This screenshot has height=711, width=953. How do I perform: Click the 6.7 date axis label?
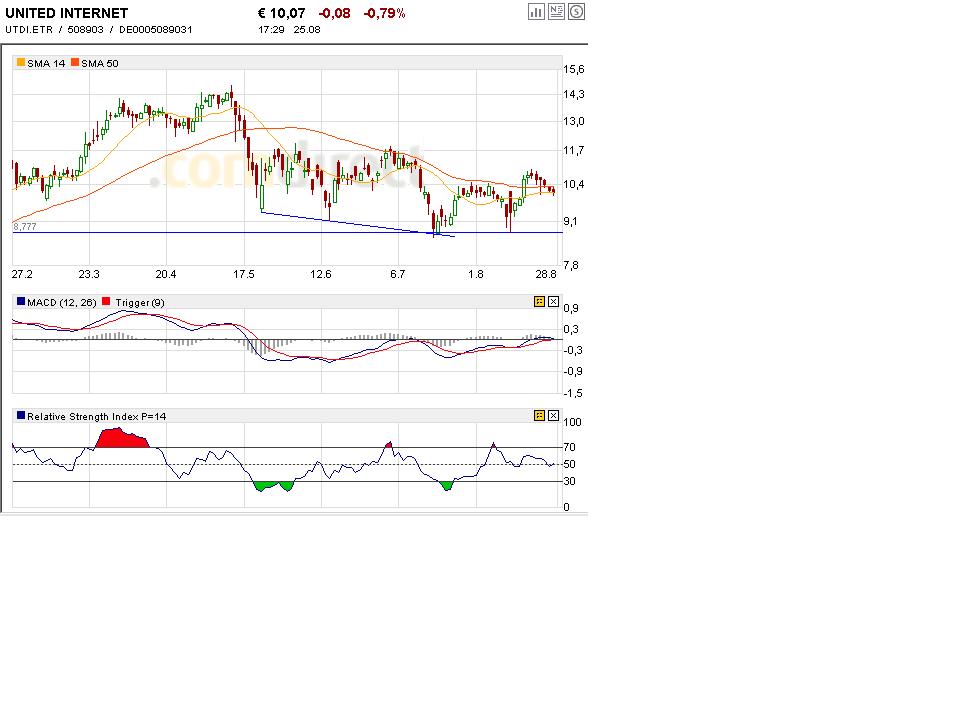tap(397, 274)
